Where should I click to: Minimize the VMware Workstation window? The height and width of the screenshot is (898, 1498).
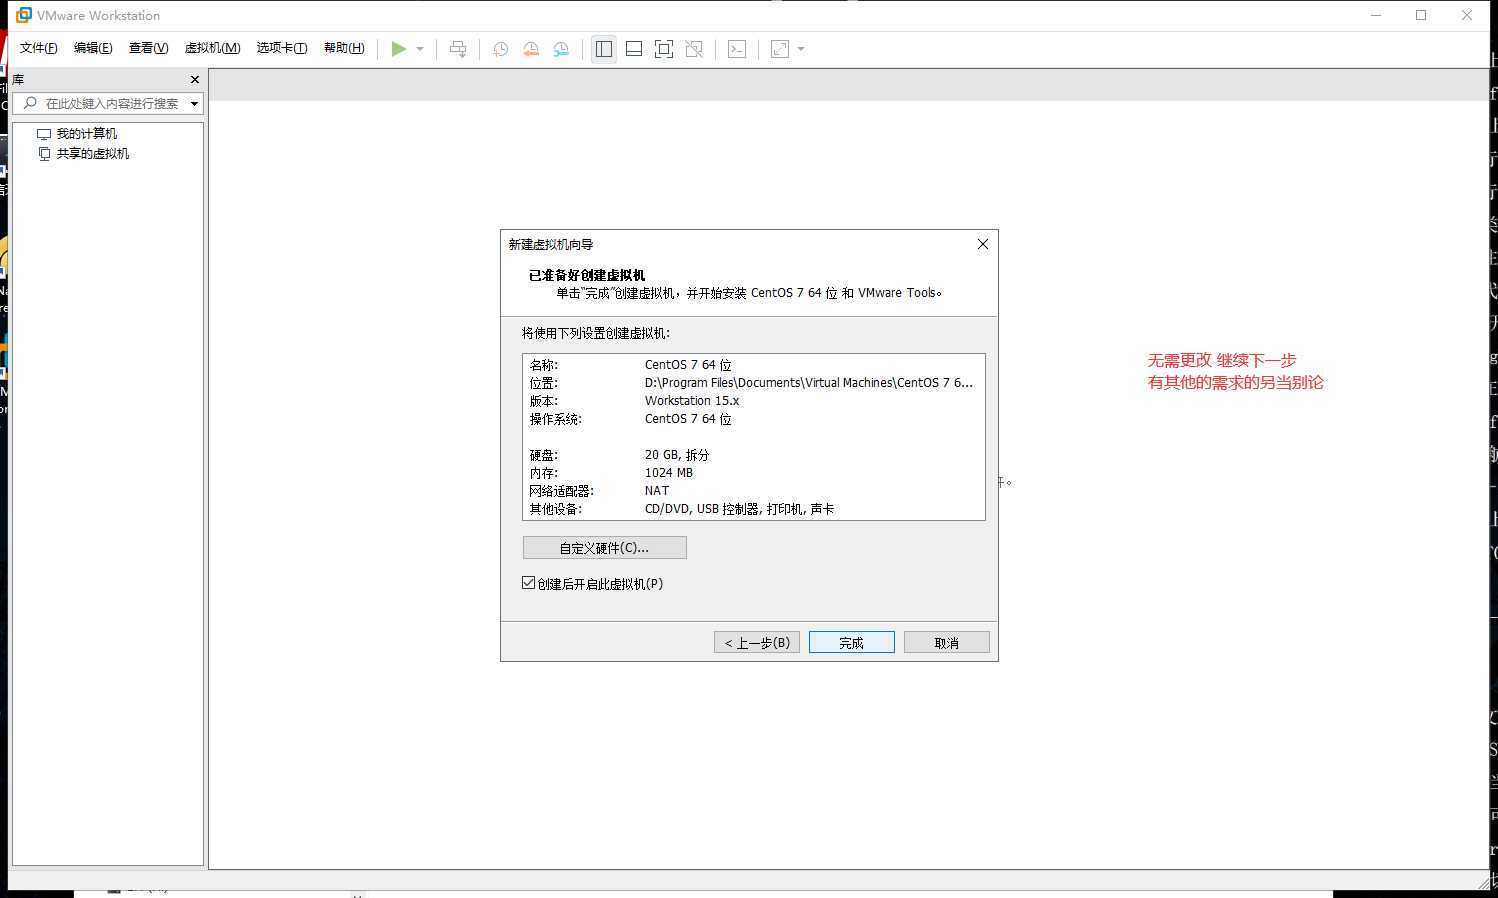tap(1376, 15)
